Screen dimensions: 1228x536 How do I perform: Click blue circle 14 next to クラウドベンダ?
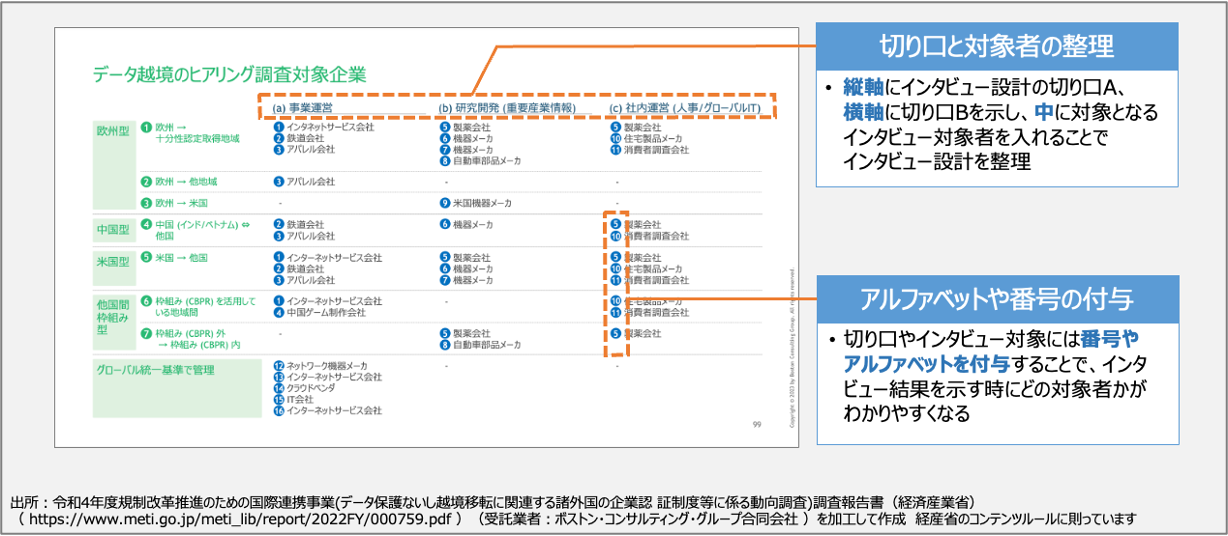tap(279, 388)
